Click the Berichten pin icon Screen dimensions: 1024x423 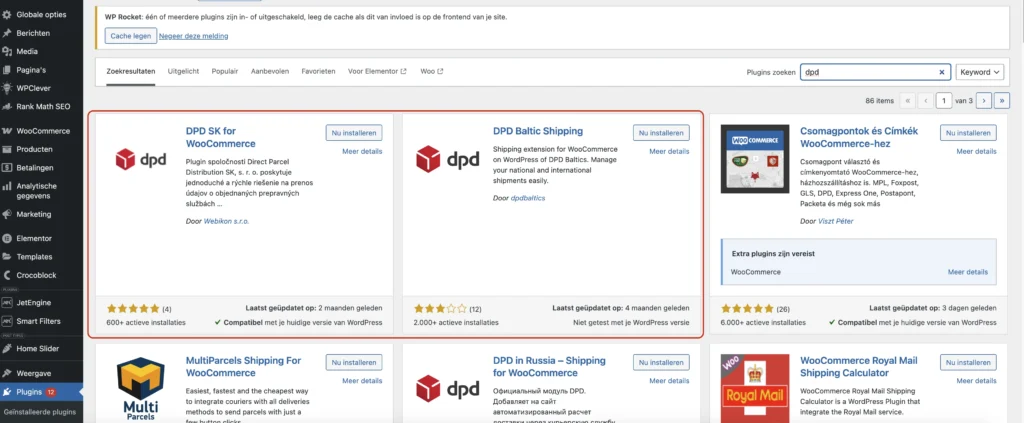7,33
